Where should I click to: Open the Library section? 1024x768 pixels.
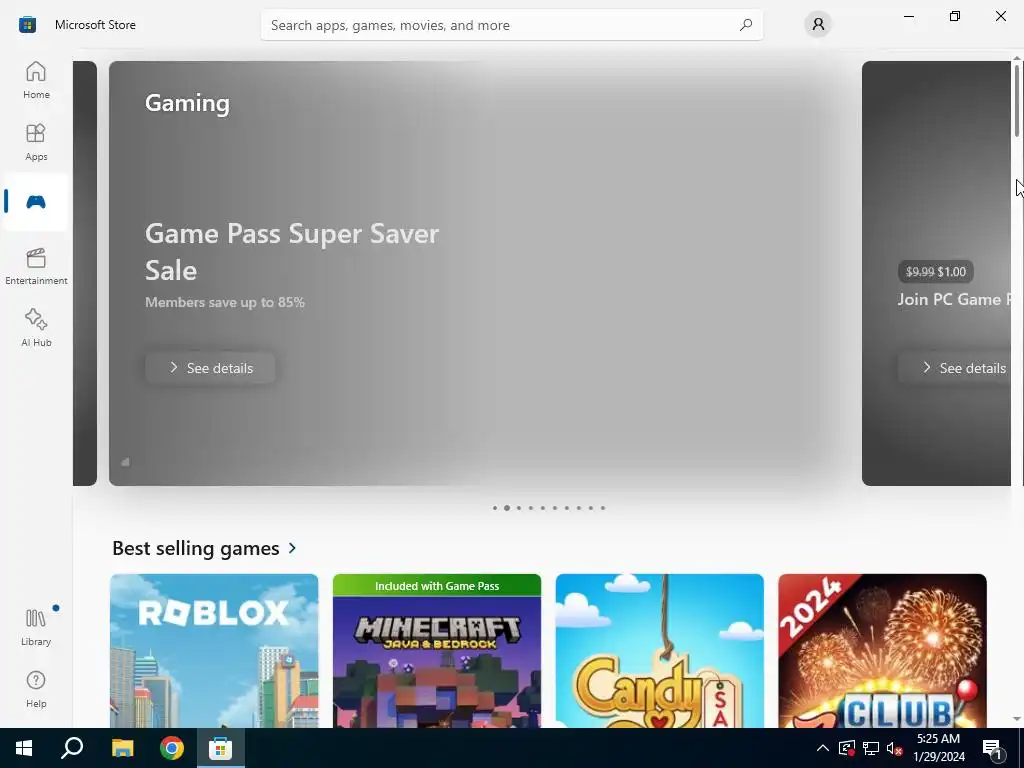[x=36, y=628]
